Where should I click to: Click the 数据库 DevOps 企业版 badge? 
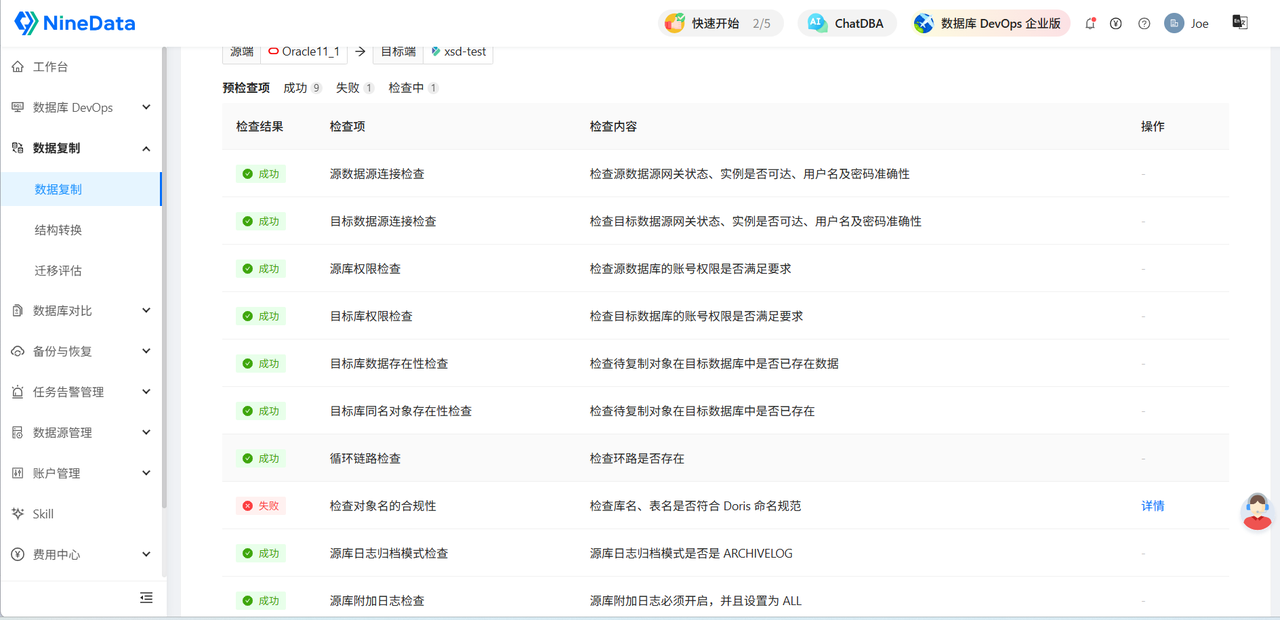point(989,23)
